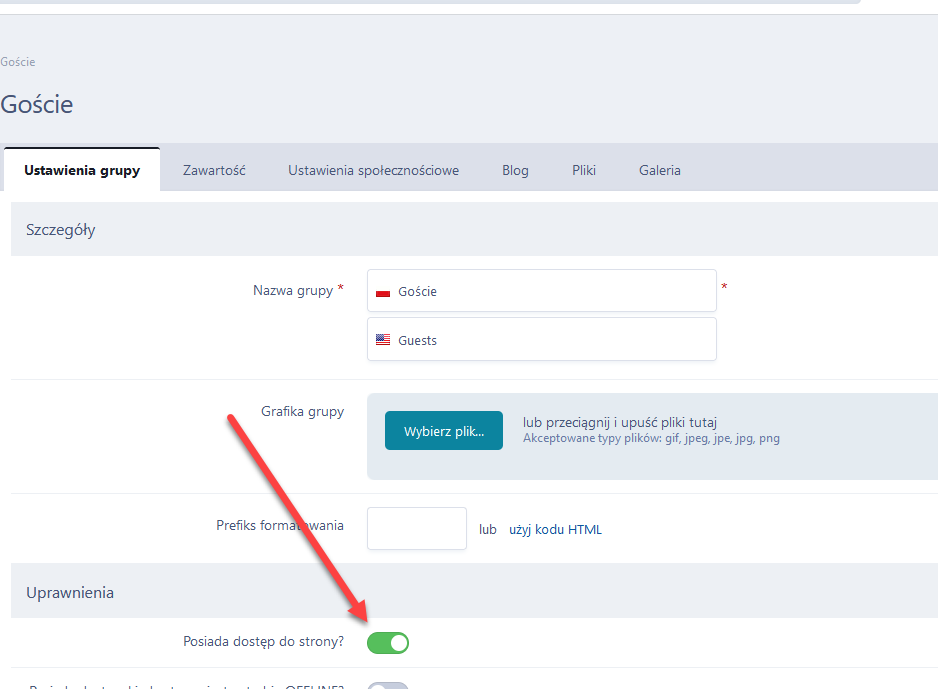Open the Pliki tab
Screen dimensions: 938x689
584,170
